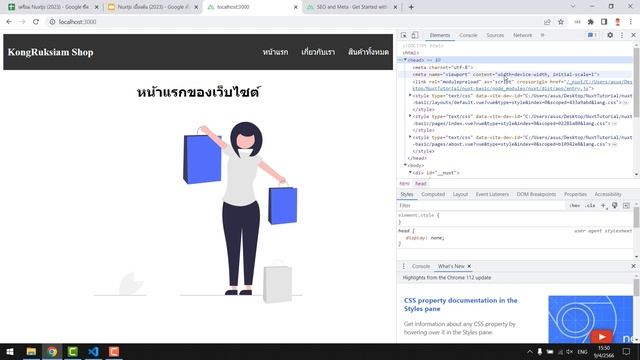Toggle the .cls class editor

(x=590, y=206)
